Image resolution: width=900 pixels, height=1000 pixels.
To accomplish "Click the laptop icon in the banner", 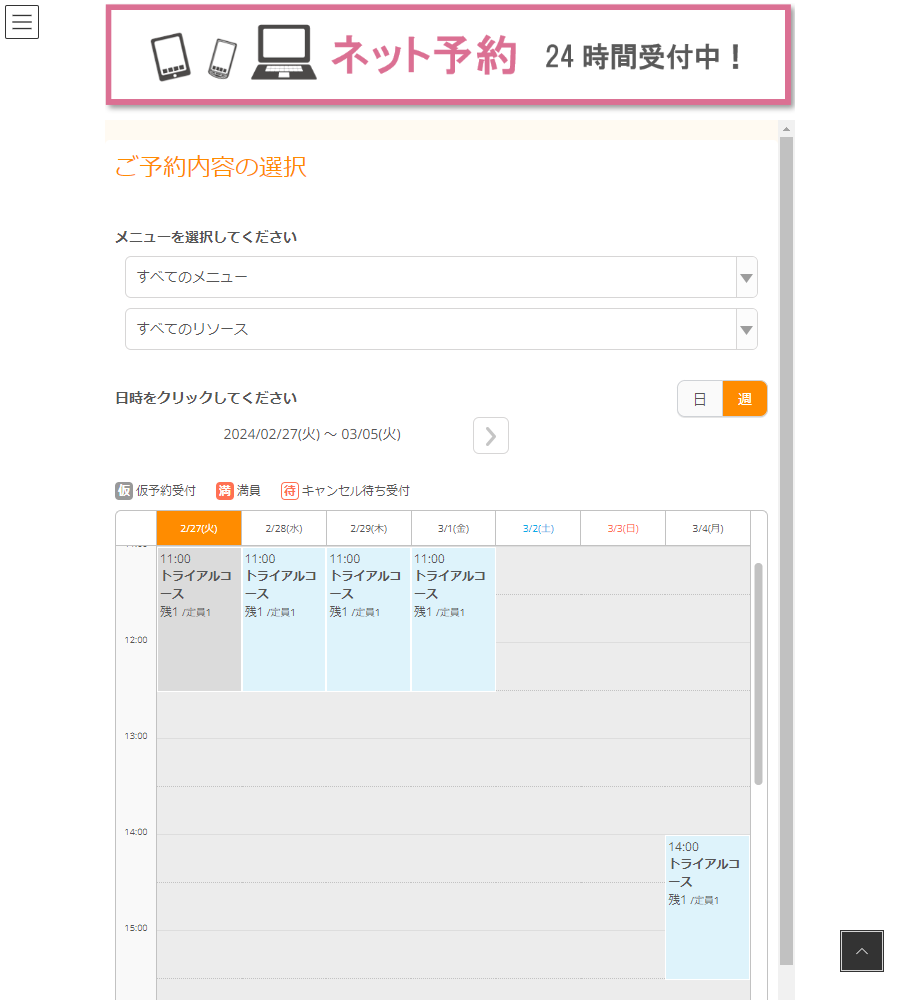I will (284, 53).
